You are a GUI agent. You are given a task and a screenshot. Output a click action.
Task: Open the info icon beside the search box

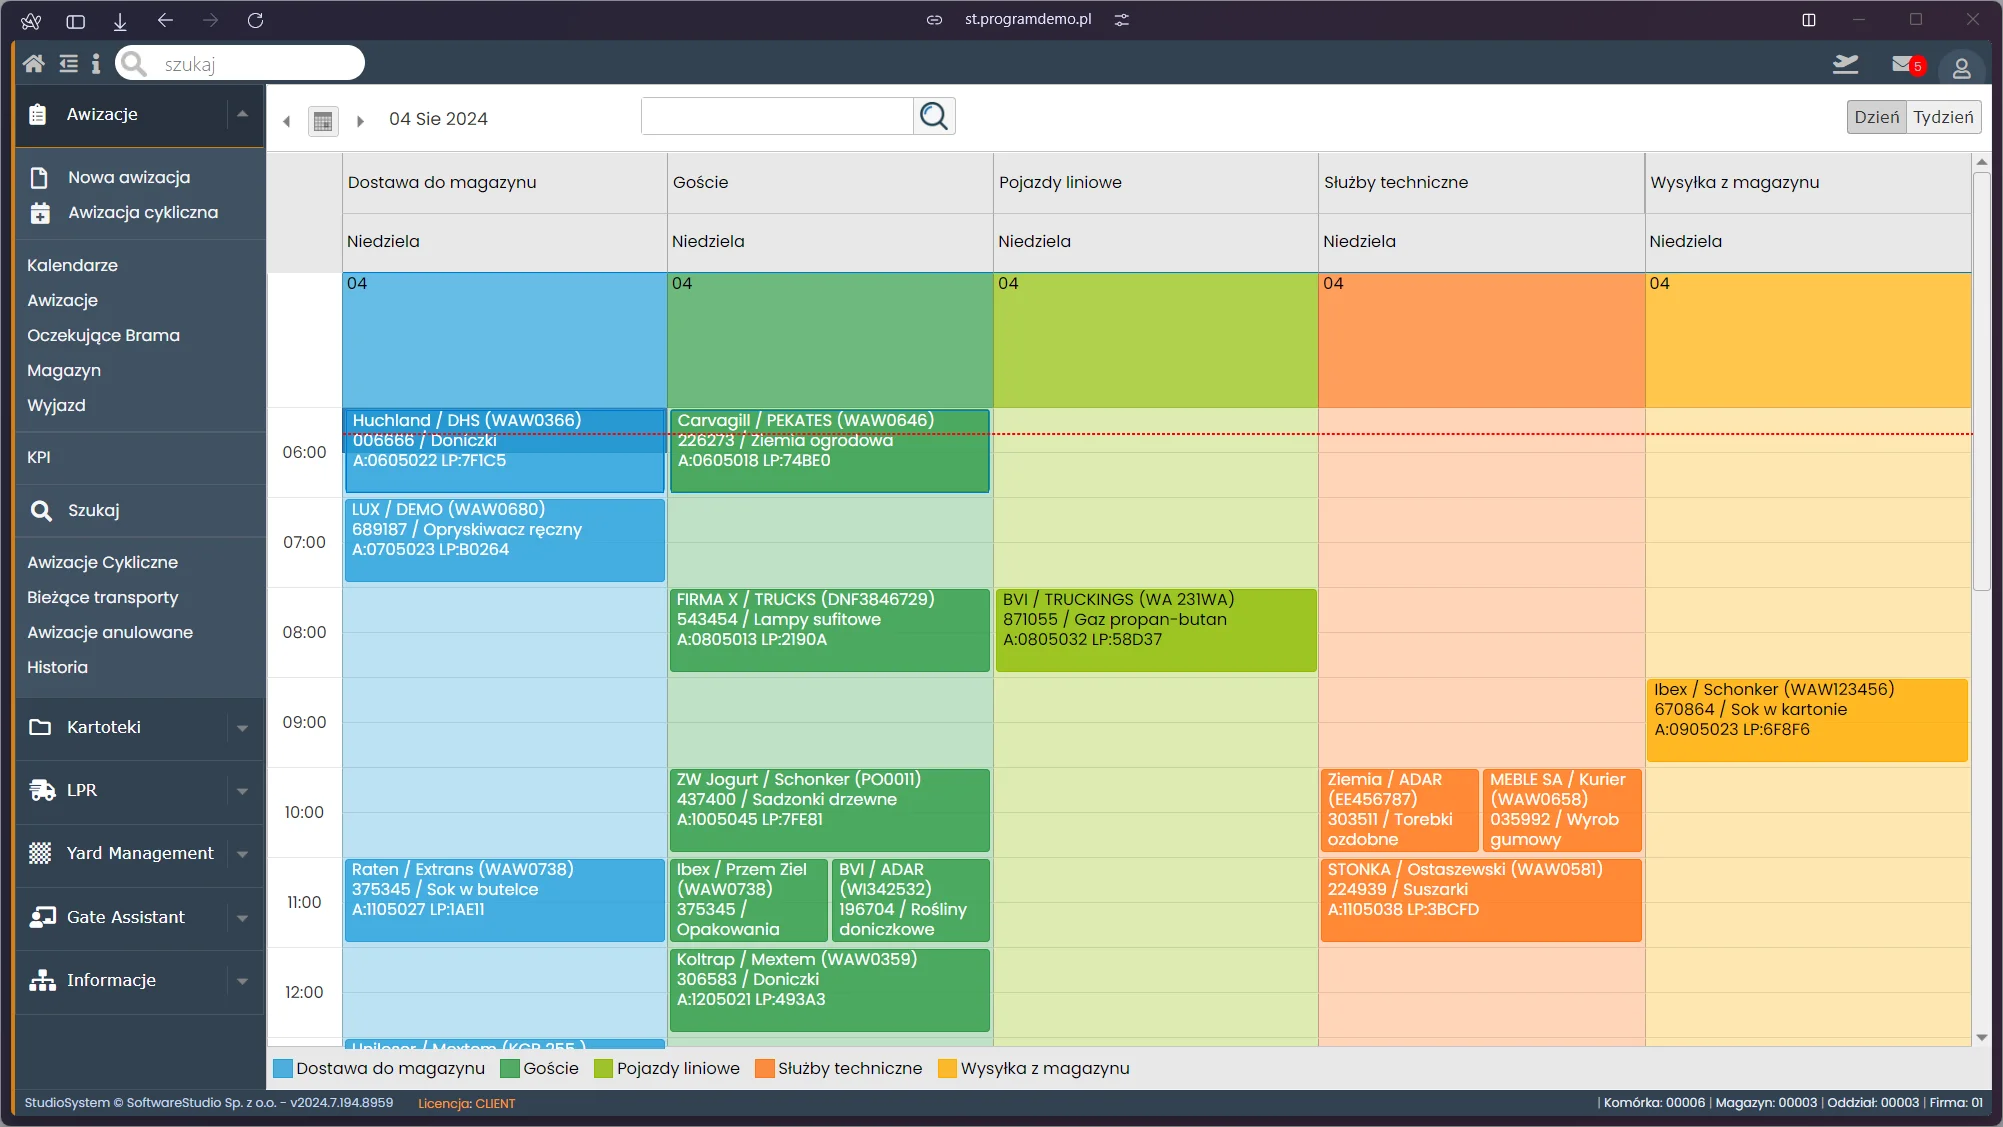(96, 64)
